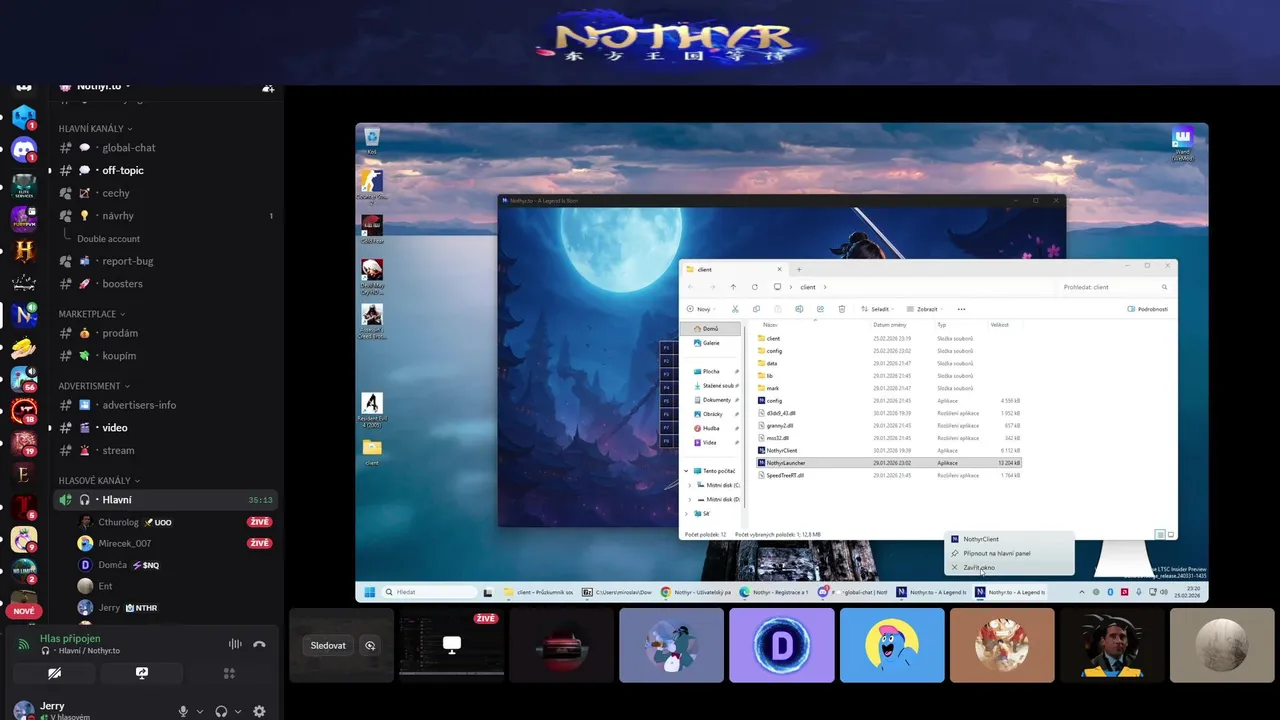The height and width of the screenshot is (720, 1280).
Task: Click the Refresh arrow in streamed Explorer
Action: point(754,287)
